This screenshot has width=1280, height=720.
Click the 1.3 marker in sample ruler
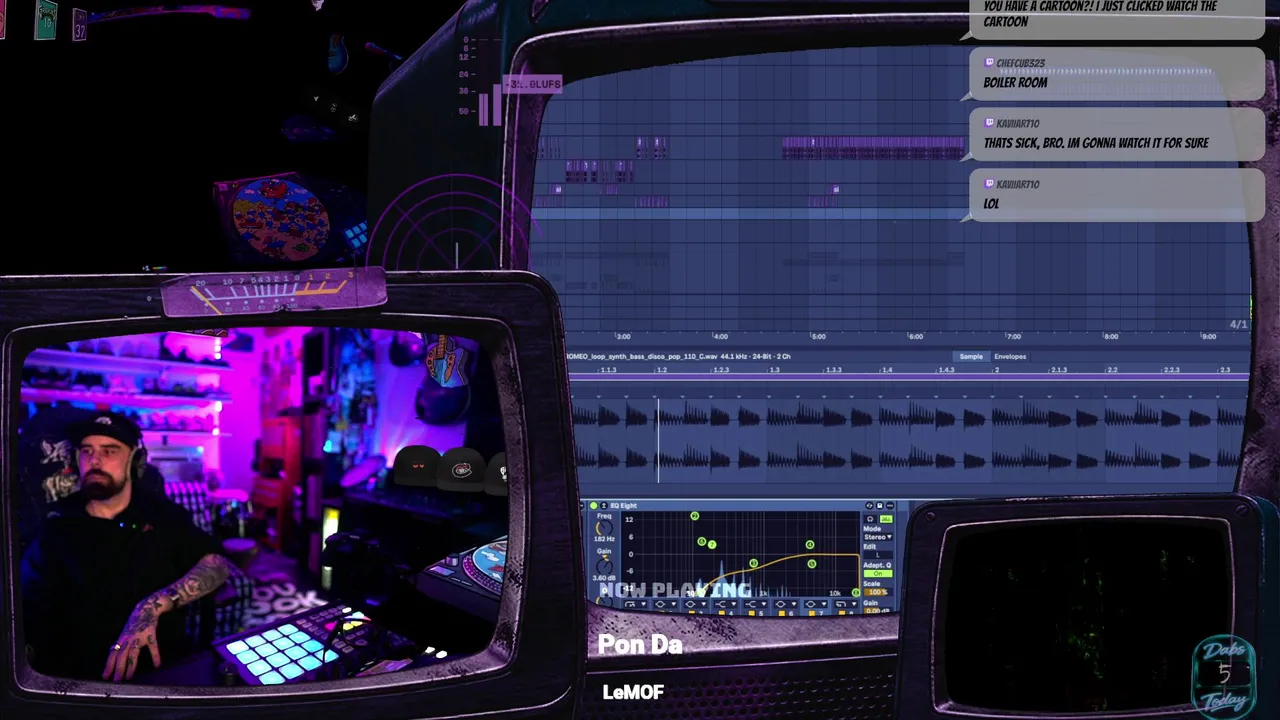pyautogui.click(x=775, y=370)
